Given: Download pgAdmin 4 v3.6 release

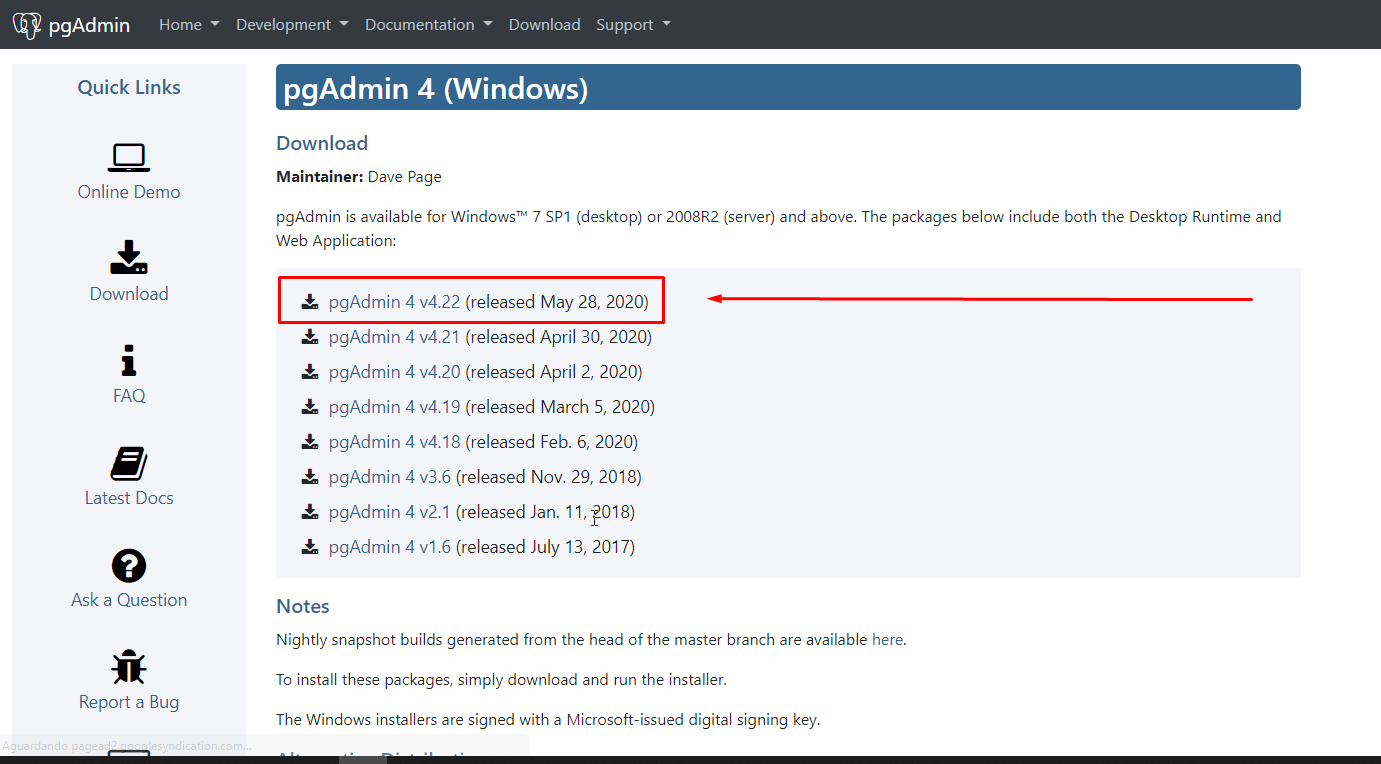Looking at the screenshot, I should coord(389,477).
